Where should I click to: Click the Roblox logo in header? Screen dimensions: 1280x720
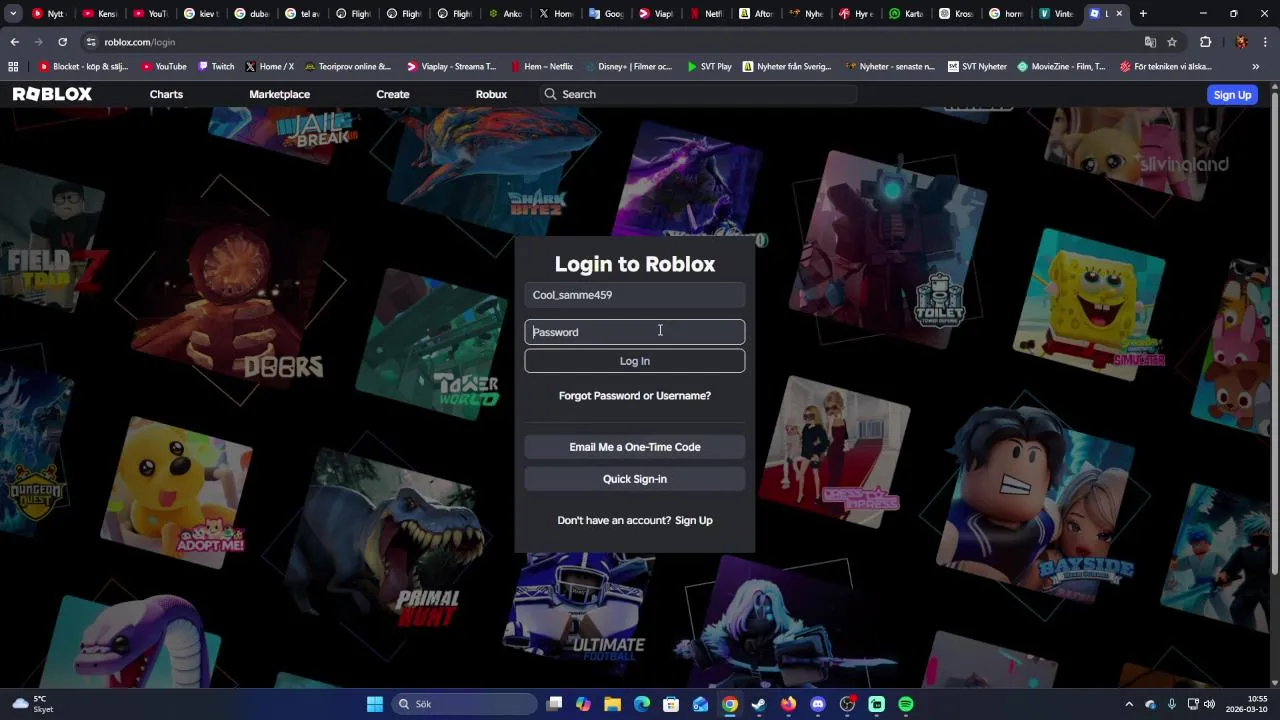tap(52, 94)
